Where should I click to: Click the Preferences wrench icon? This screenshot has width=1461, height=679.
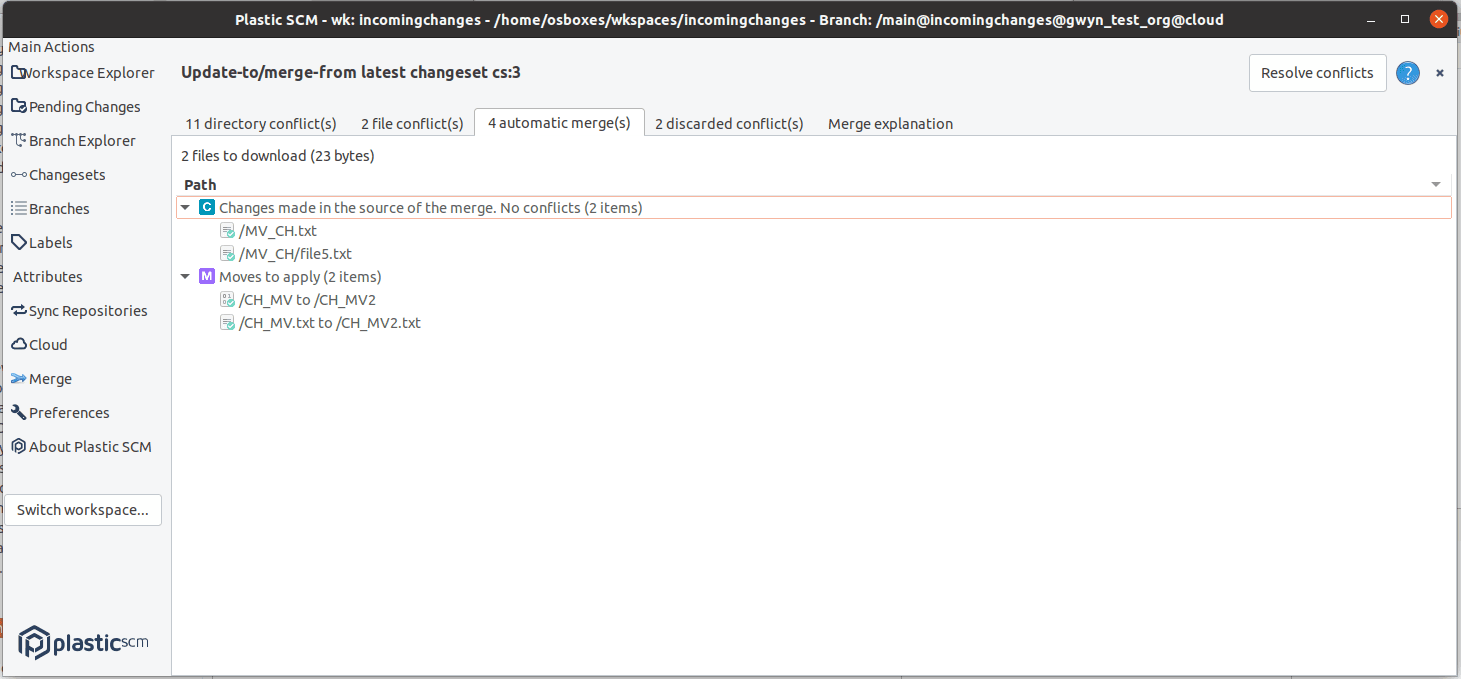(19, 413)
